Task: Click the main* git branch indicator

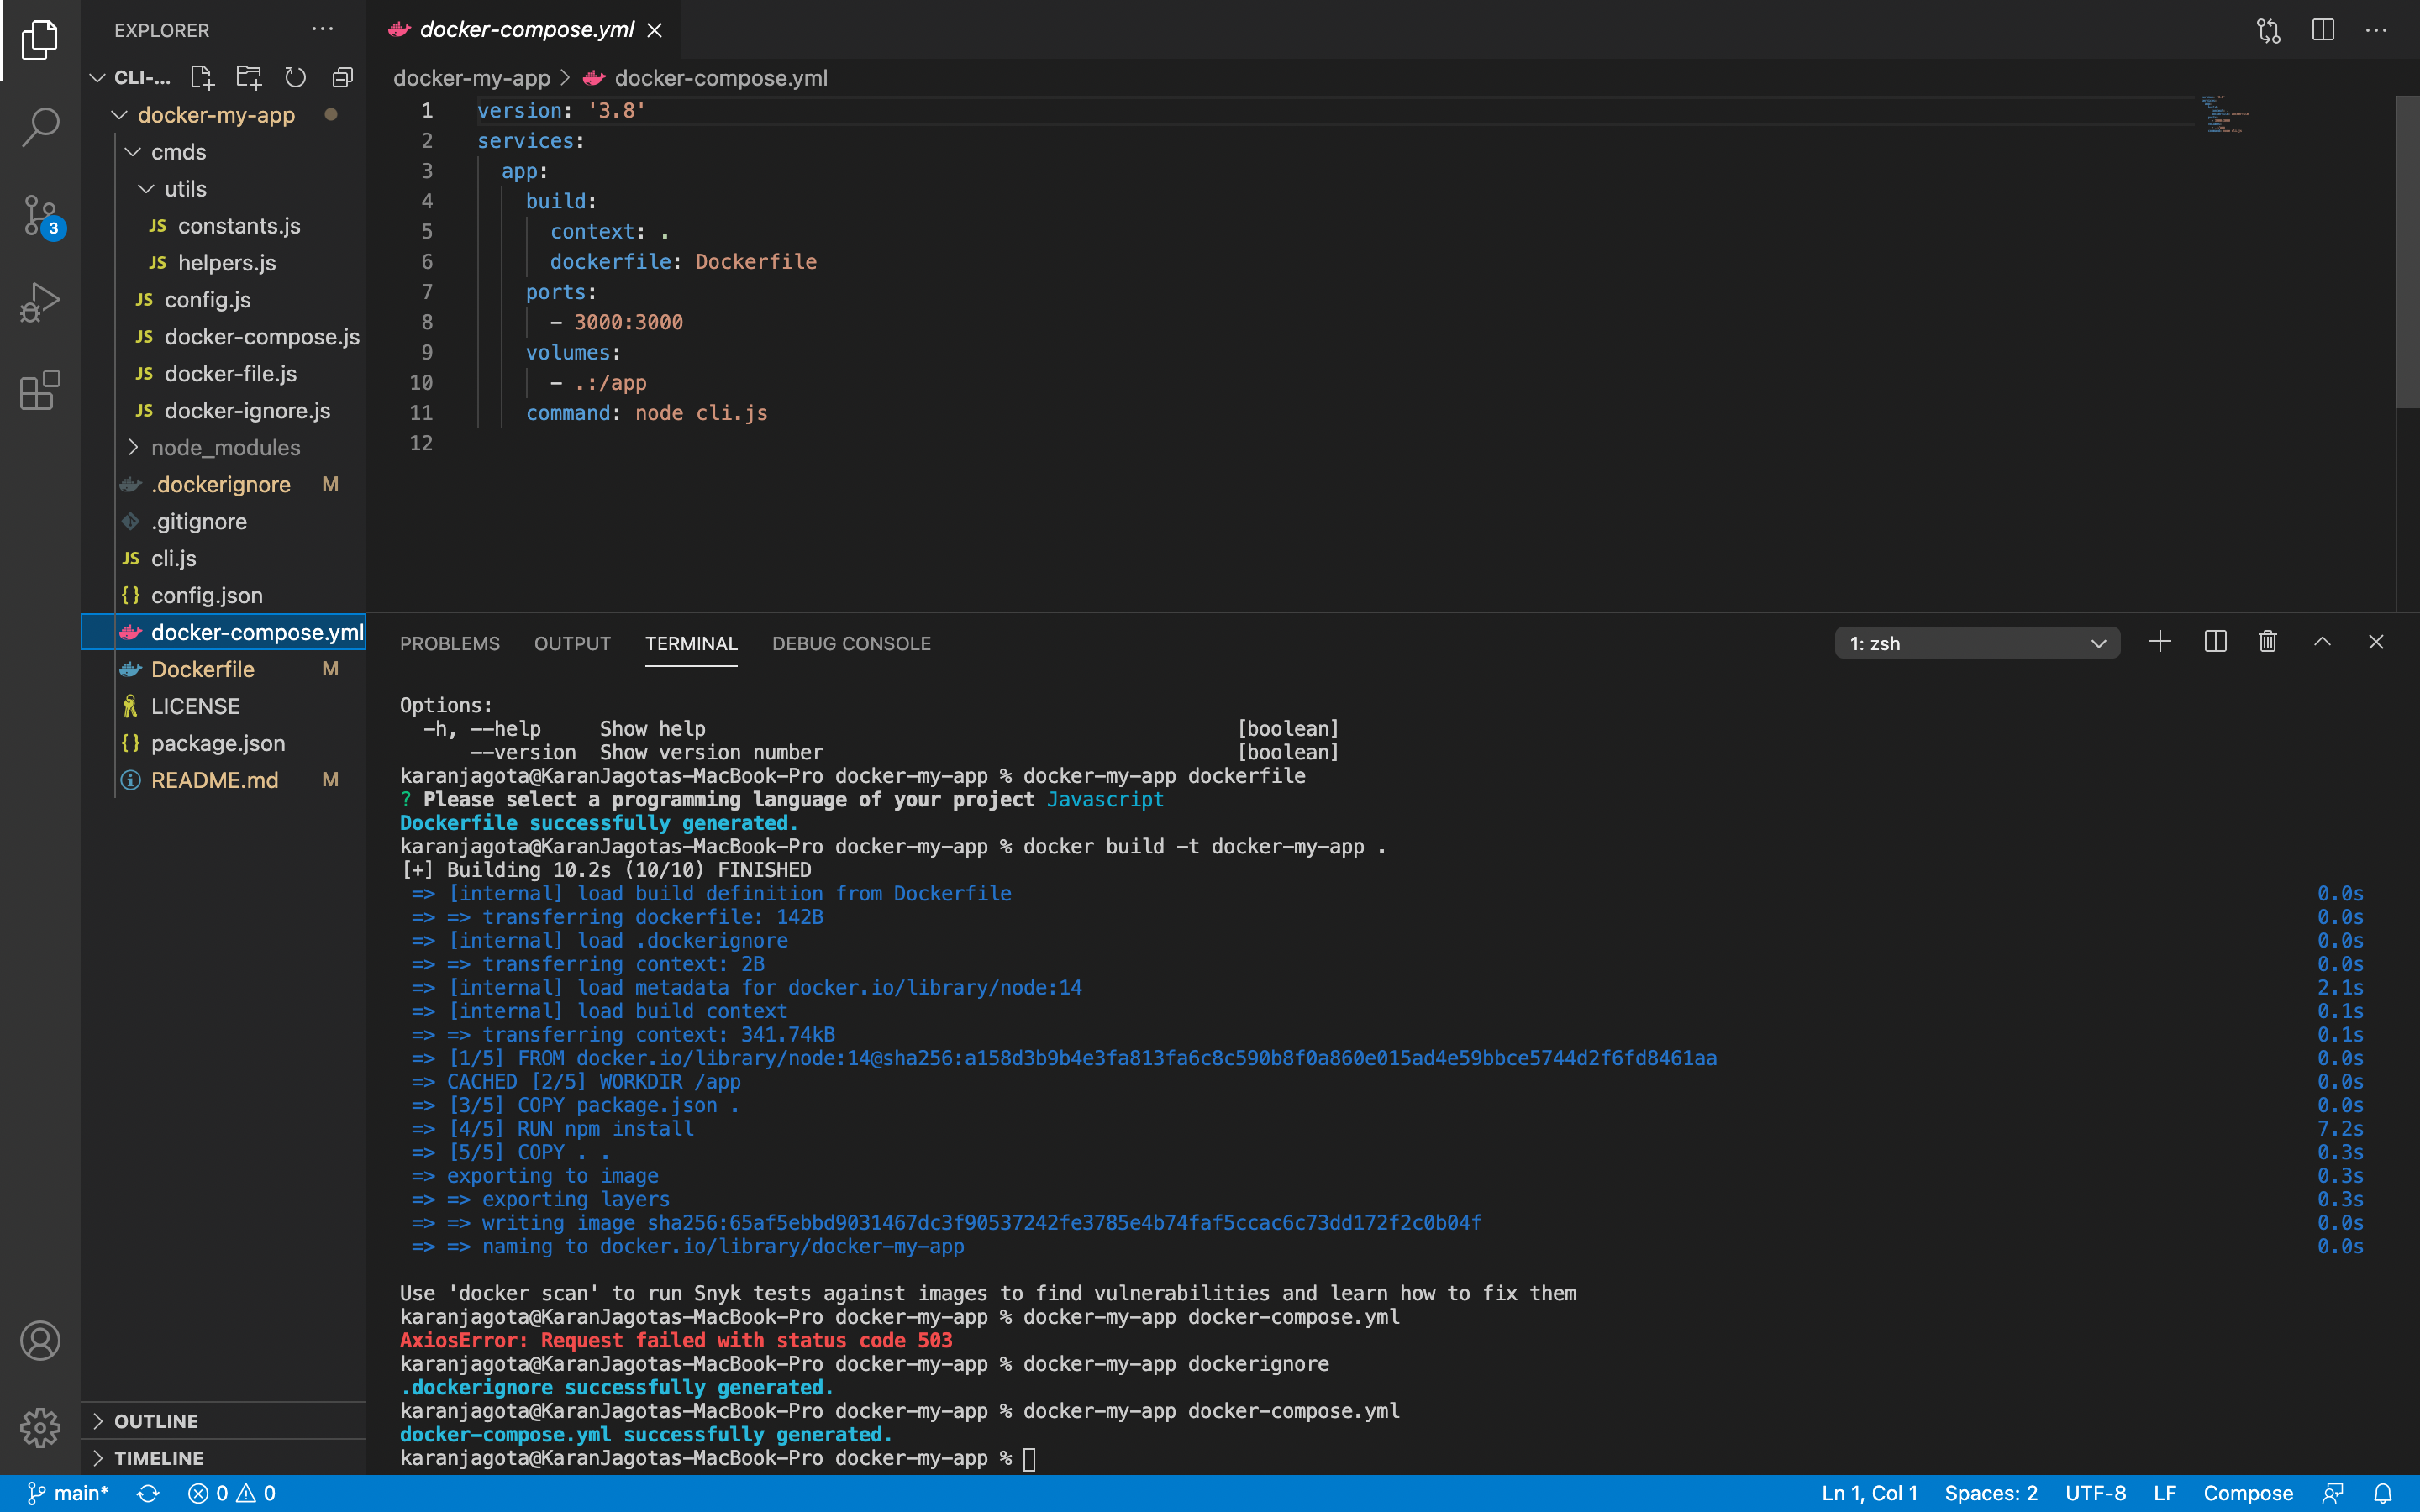Action: (68, 1493)
